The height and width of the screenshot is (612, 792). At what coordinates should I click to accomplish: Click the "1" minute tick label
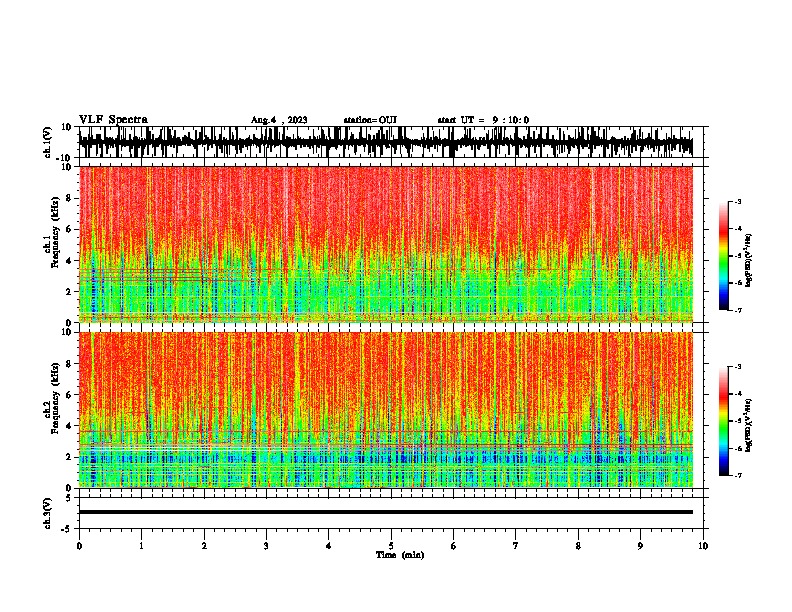coord(141,546)
